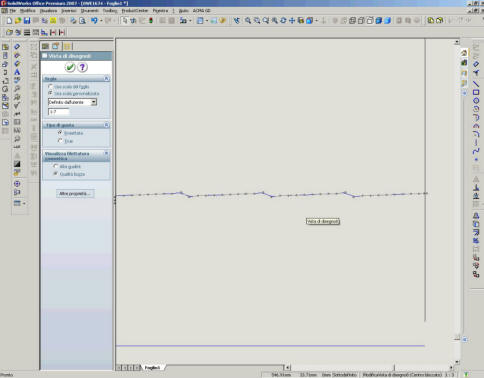This screenshot has height=378, width=484.
Task: Select the Pan (blue cross arrows) tool
Action: (292, 21)
